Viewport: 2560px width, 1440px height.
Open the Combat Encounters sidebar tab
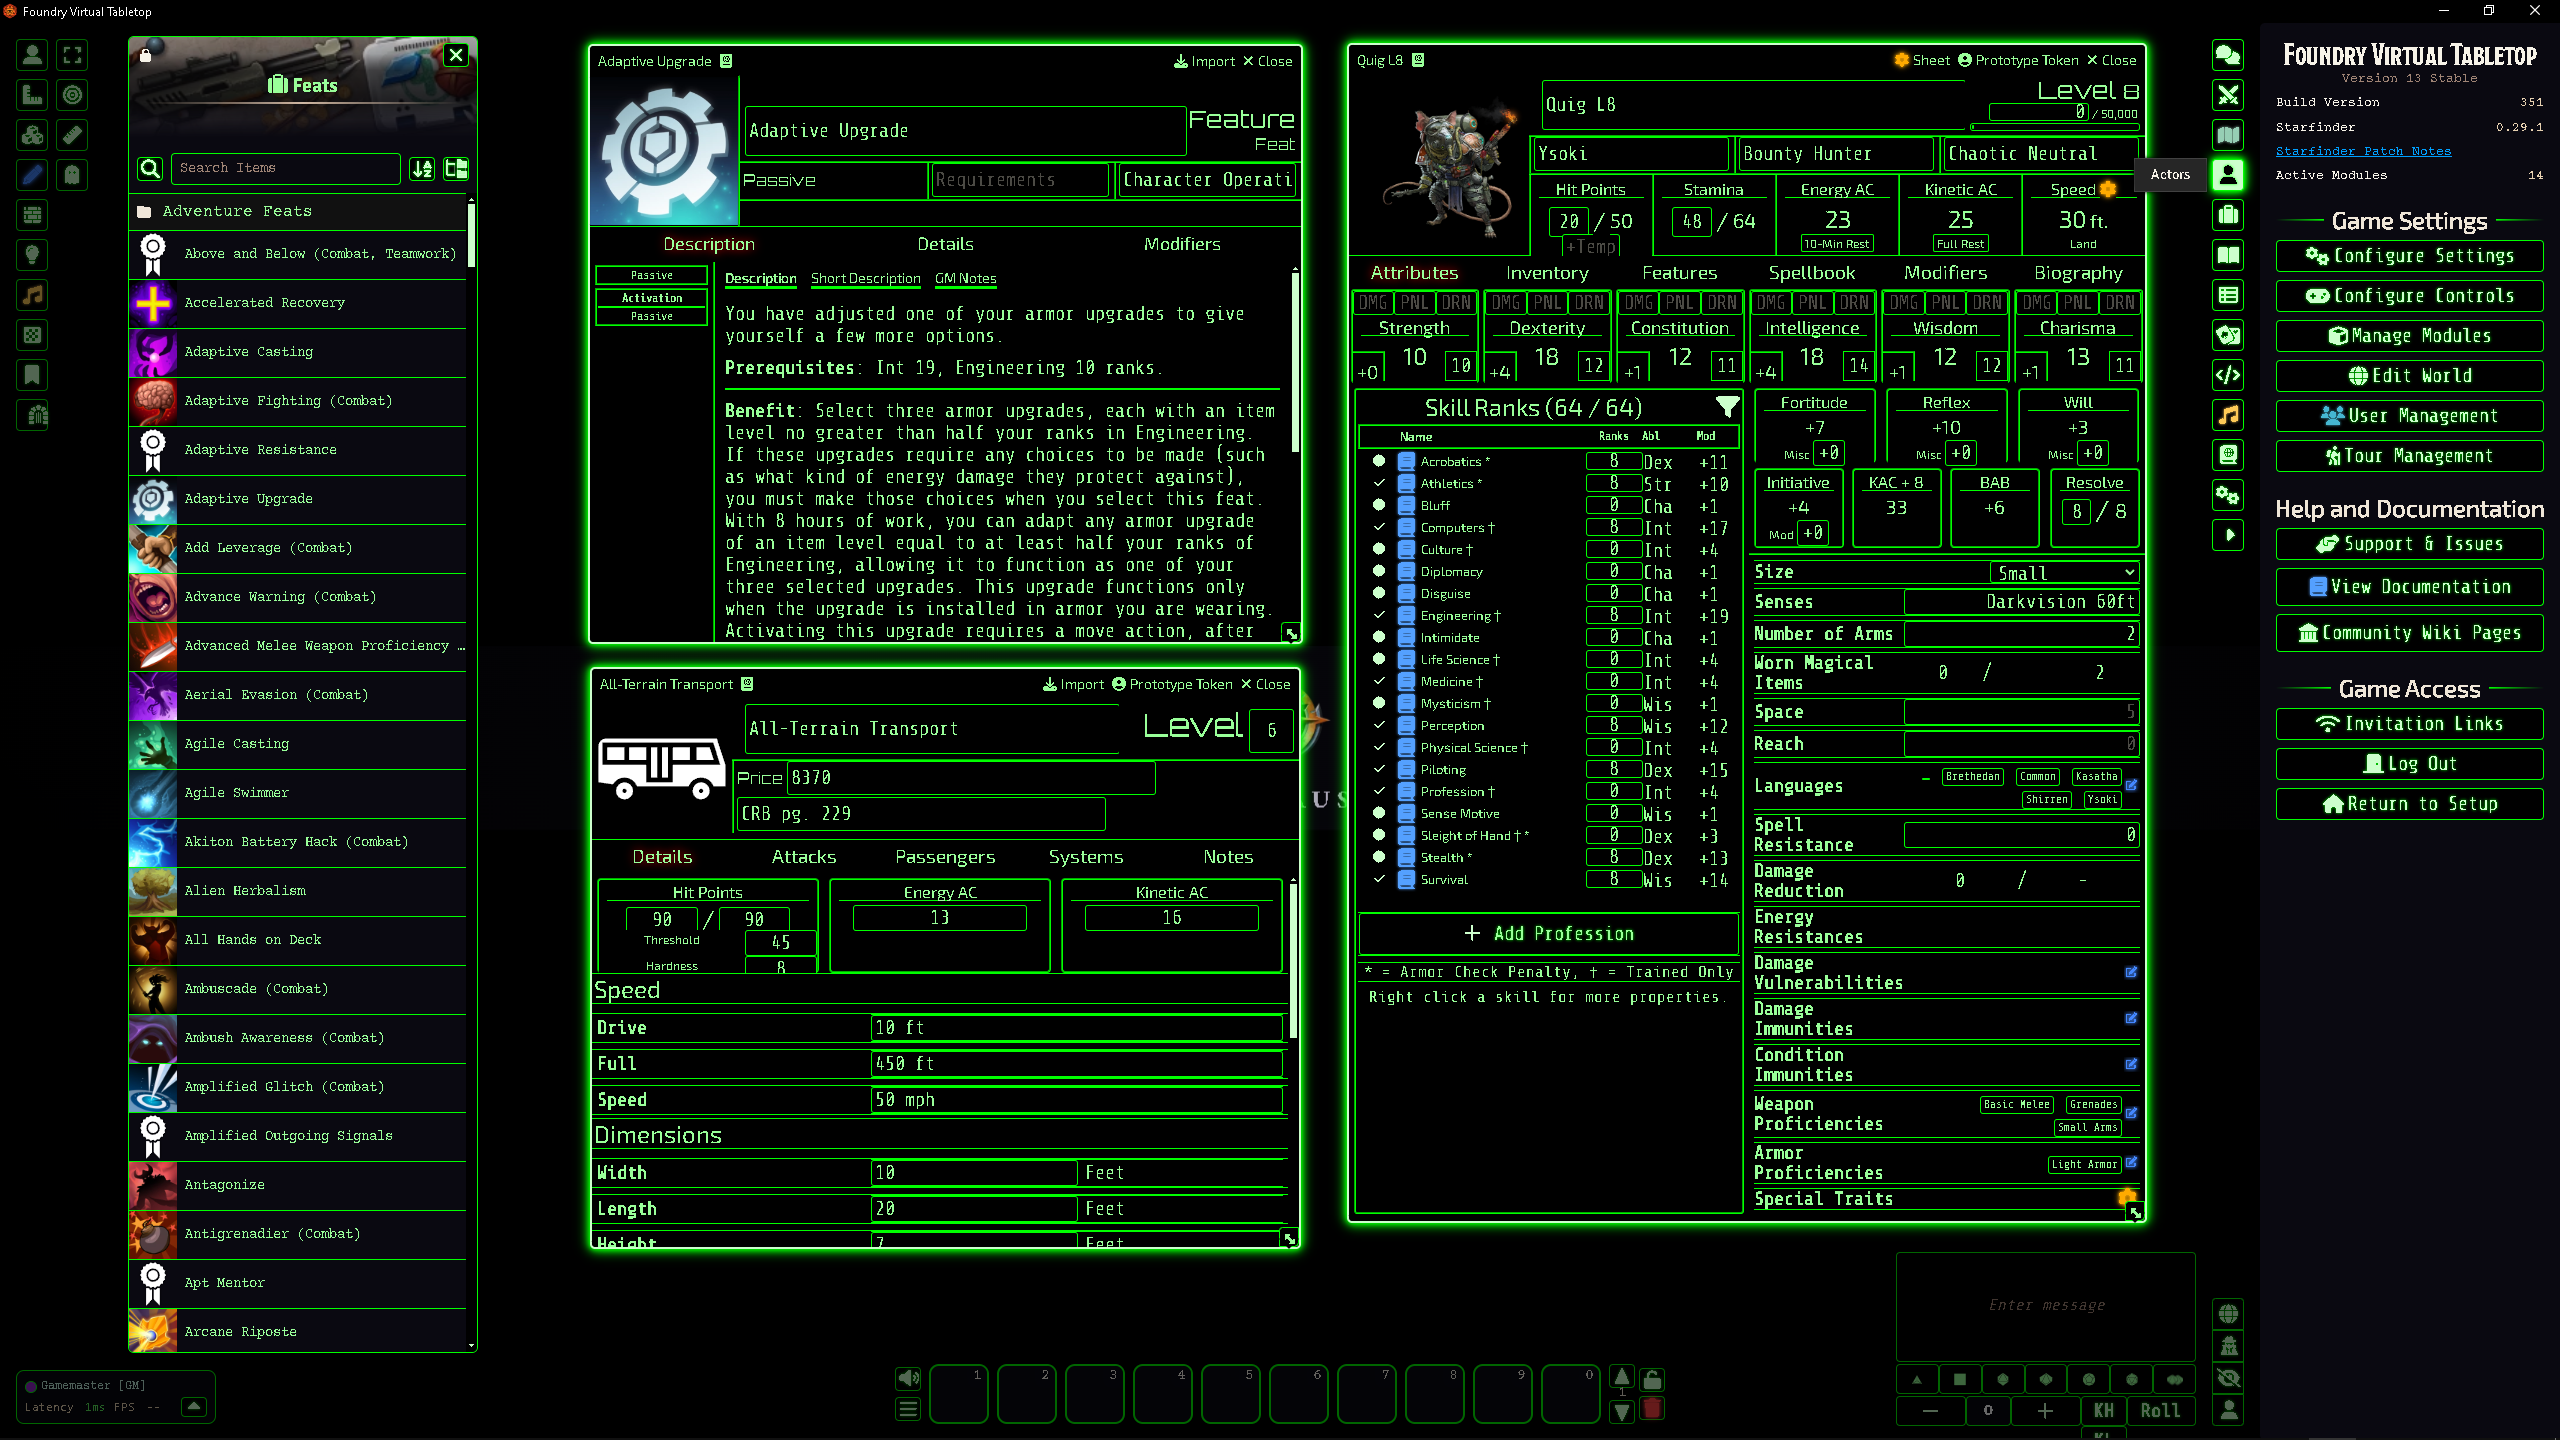click(x=2228, y=95)
